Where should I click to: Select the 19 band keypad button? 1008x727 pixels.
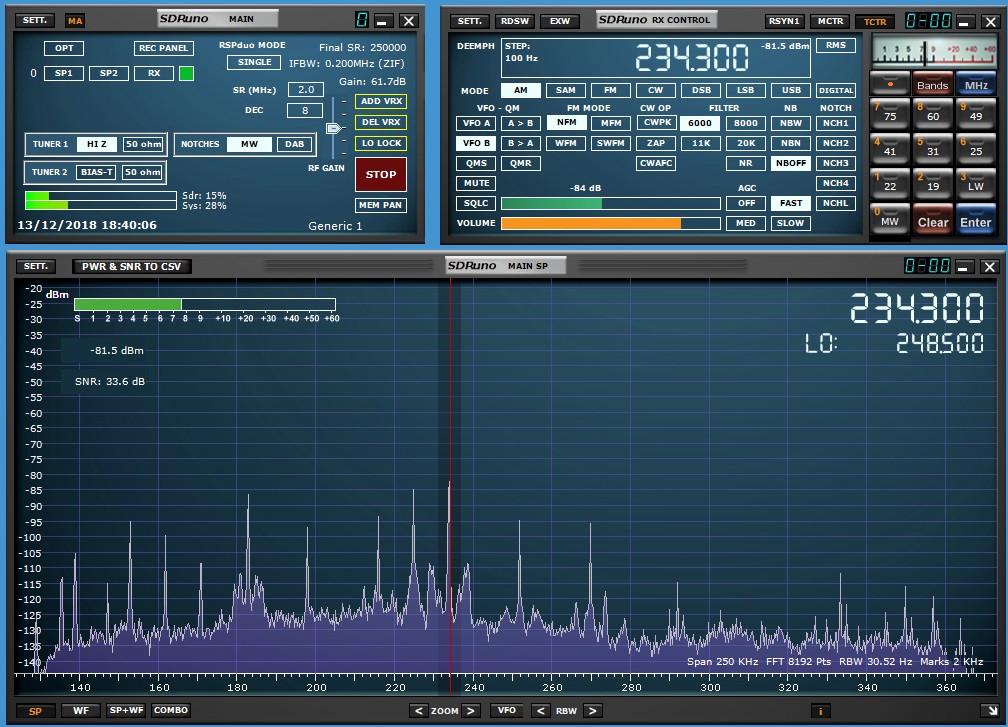933,184
